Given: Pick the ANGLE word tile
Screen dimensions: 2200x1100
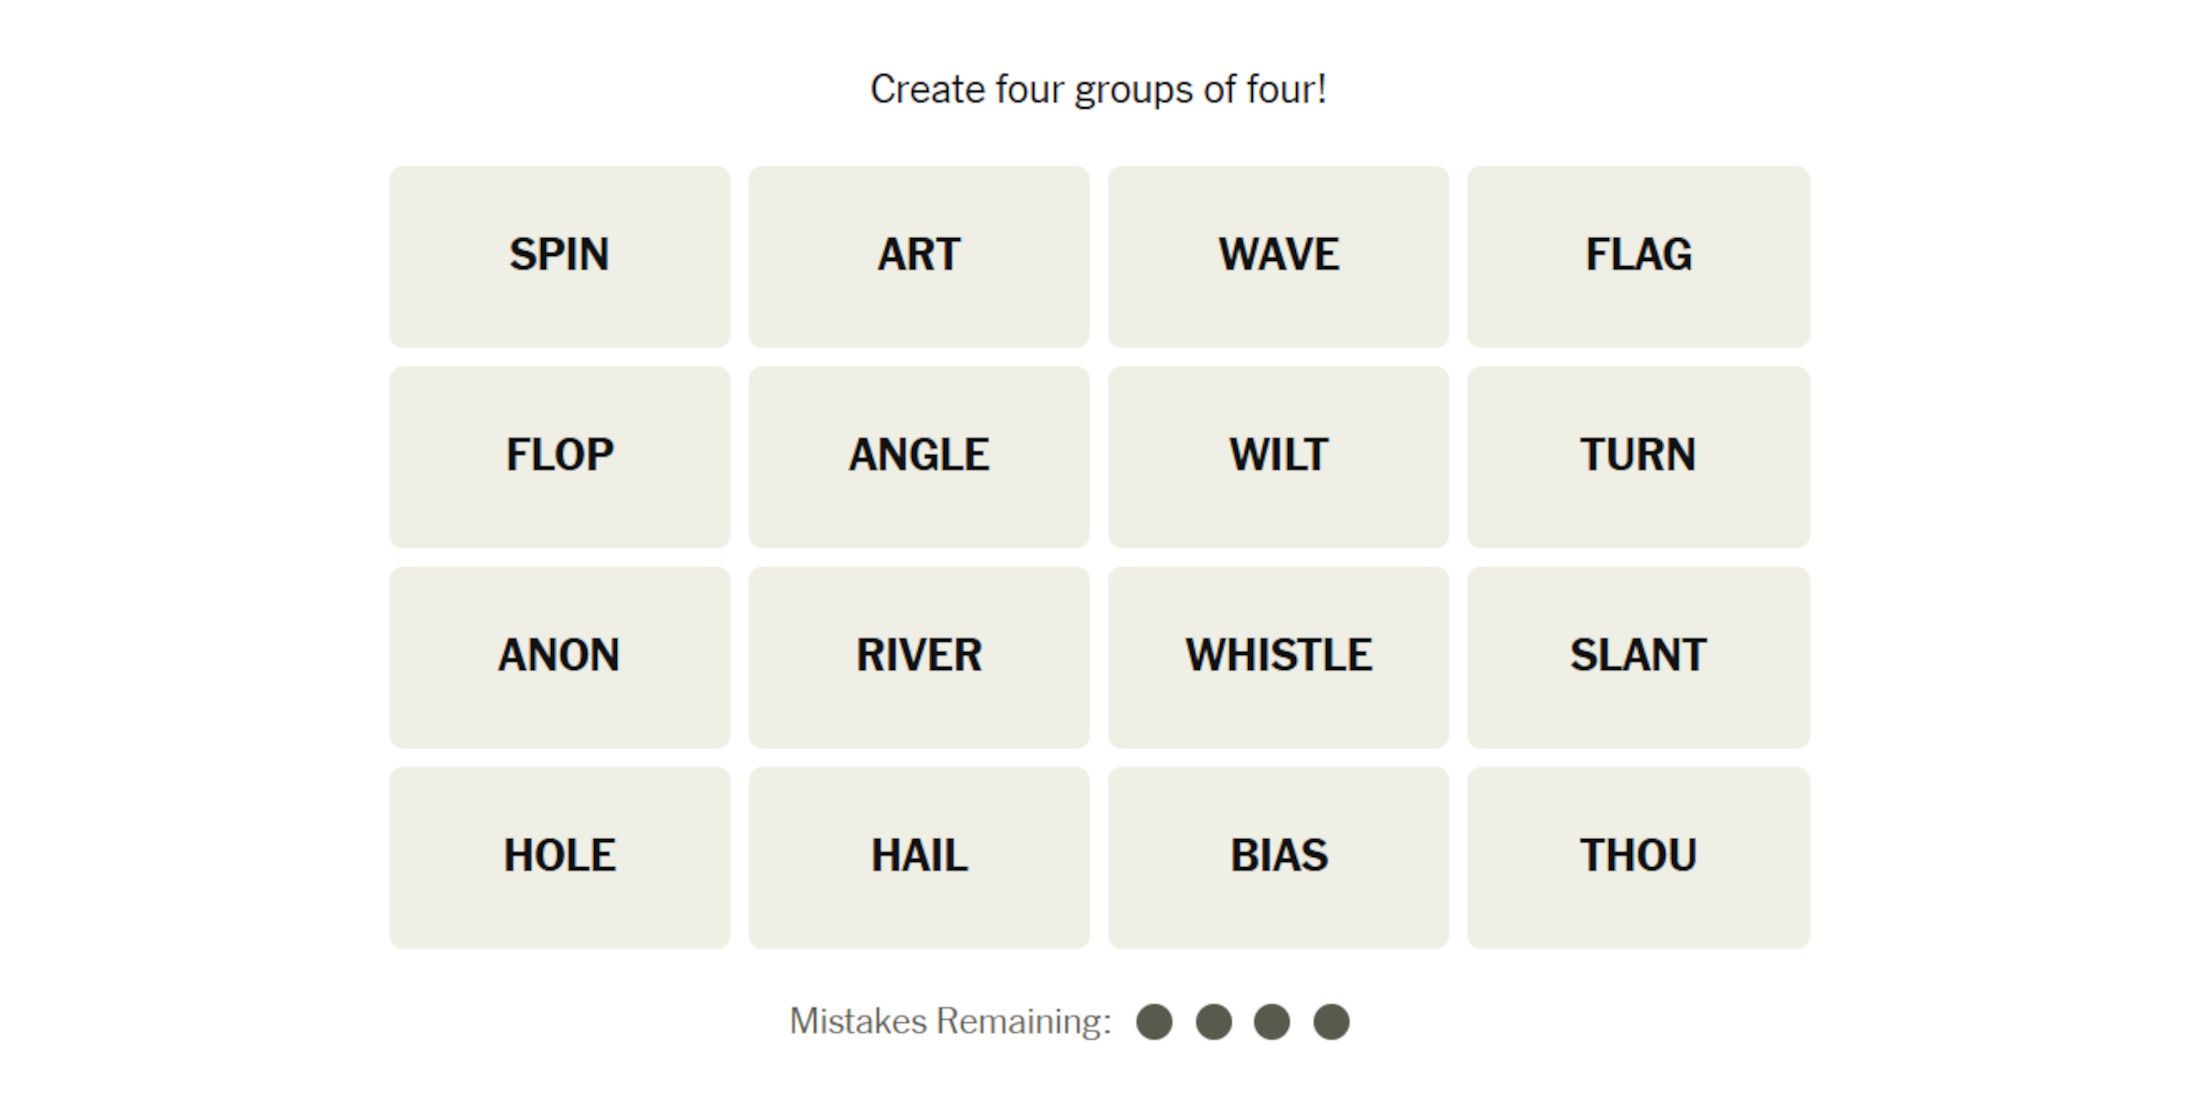Looking at the screenshot, I should pyautogui.click(x=919, y=456).
